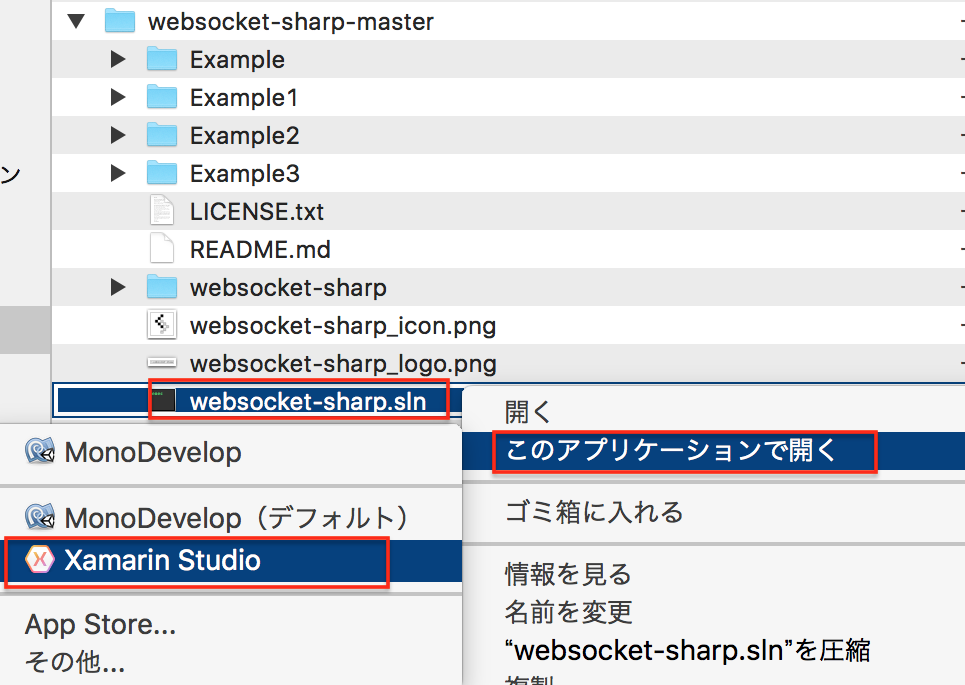The width and height of the screenshot is (965, 685).
Task: Click the Xamarin Studio hexagon icon
Action: pyautogui.click(x=40, y=559)
